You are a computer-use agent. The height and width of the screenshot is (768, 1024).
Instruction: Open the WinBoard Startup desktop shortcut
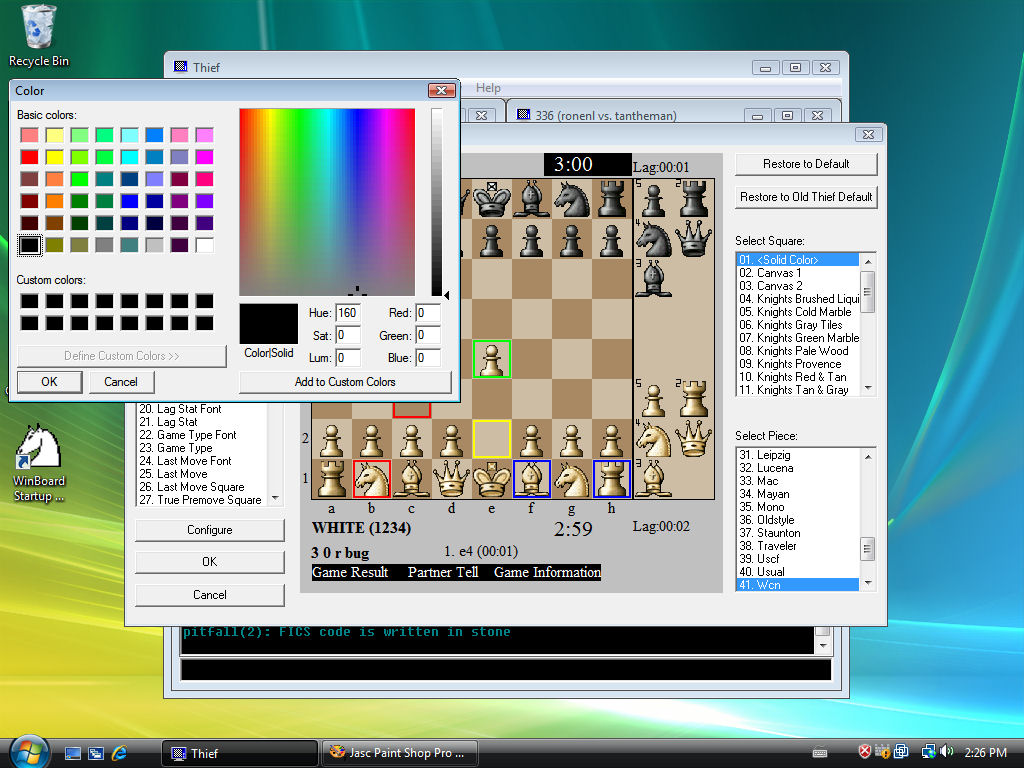(39, 464)
